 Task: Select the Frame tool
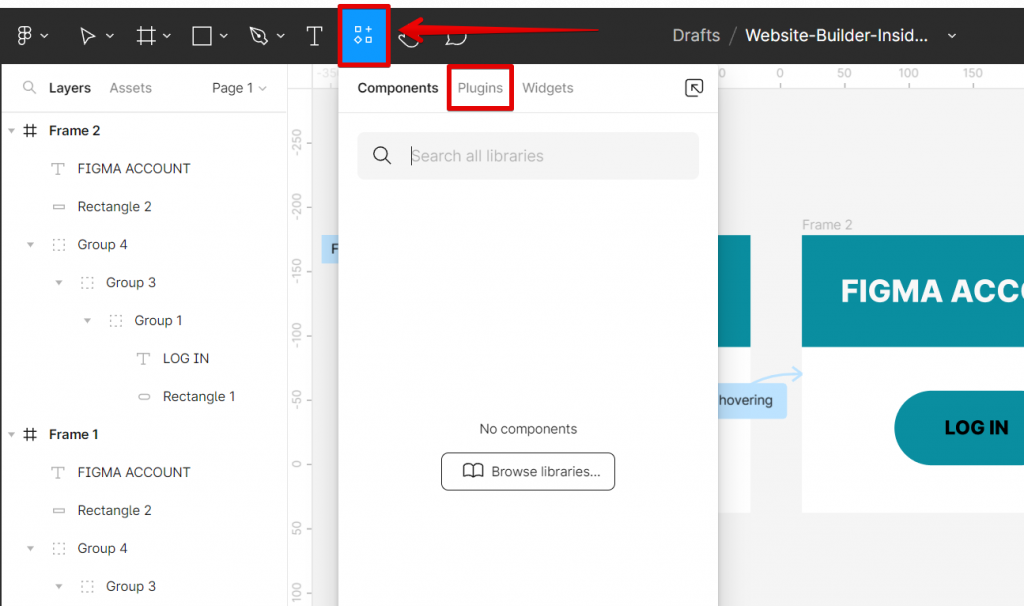[x=147, y=35]
